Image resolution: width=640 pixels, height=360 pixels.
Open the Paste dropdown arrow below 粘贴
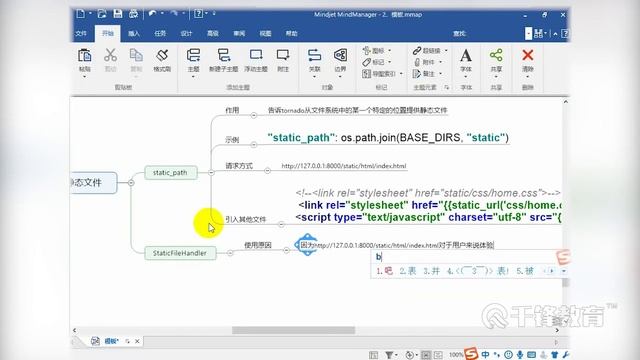pos(84,77)
